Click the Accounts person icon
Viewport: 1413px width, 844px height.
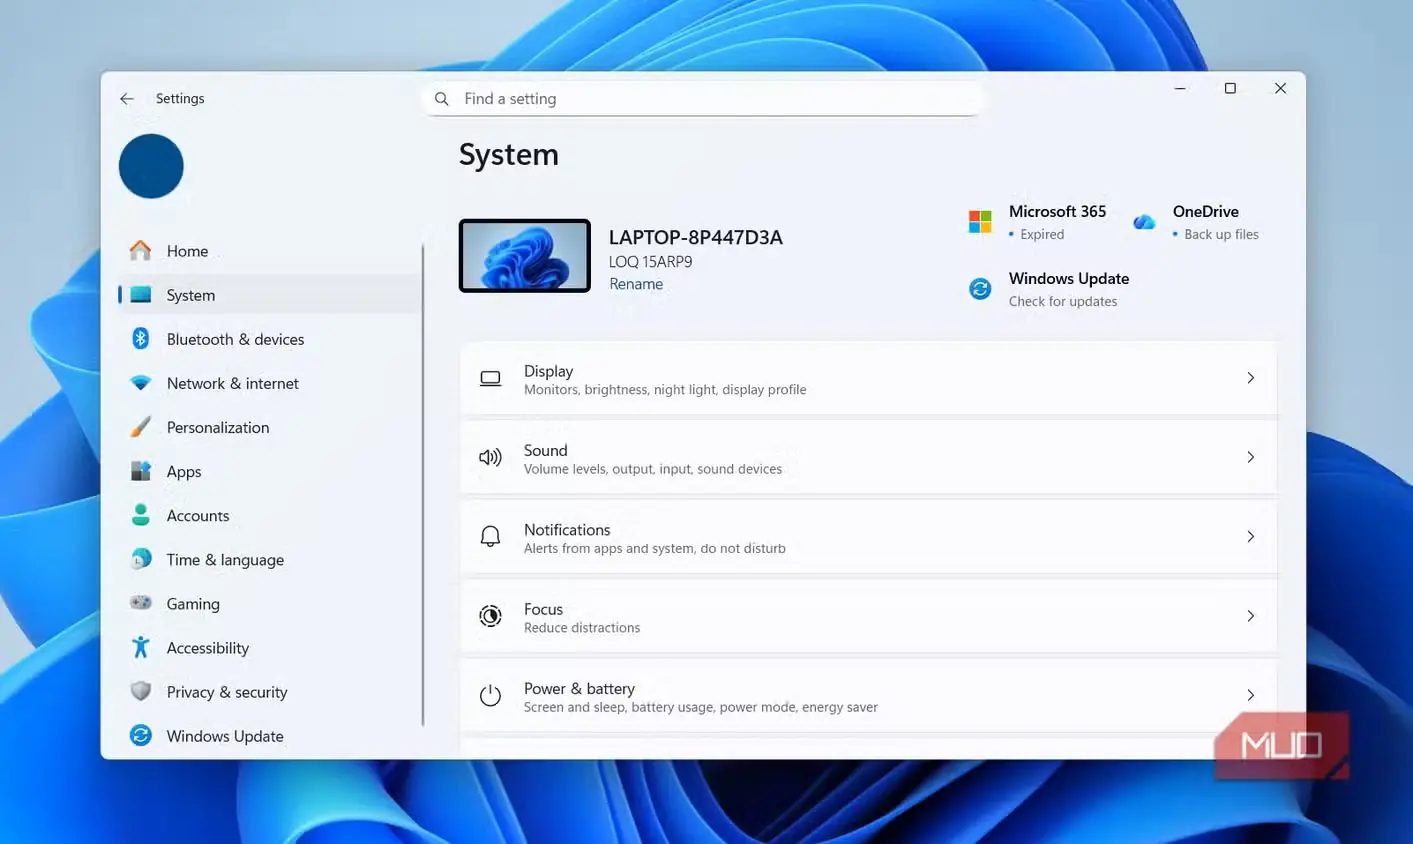click(x=141, y=515)
